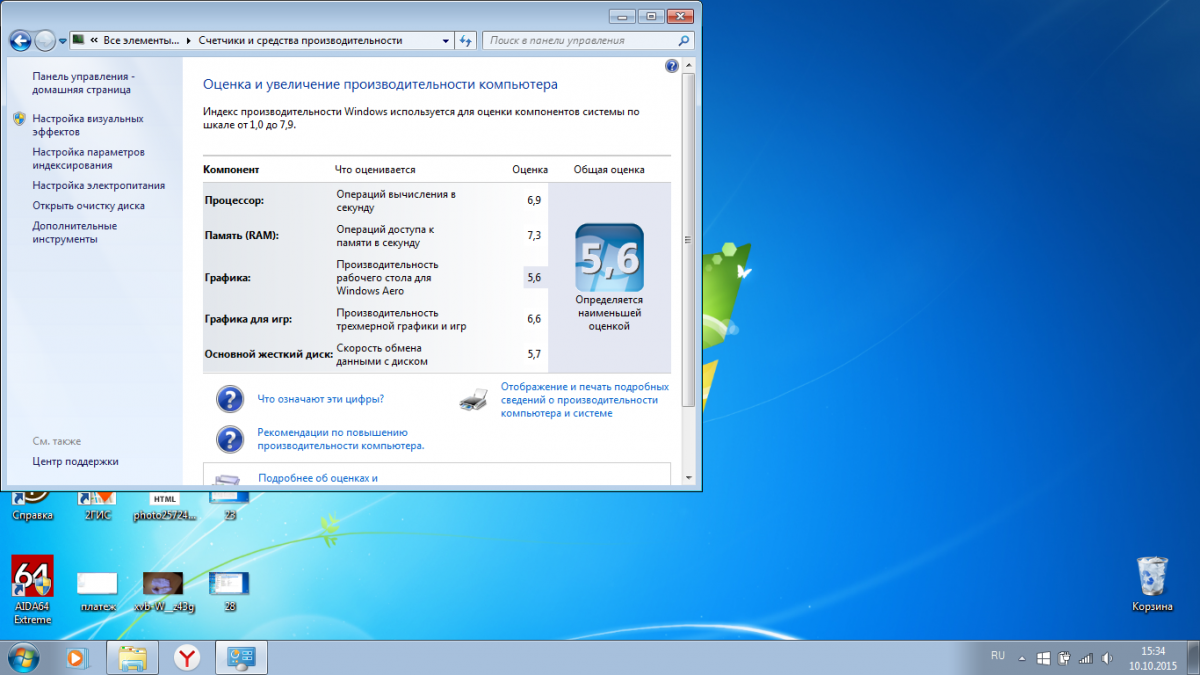The image size is (1200, 675).
Task: Expand arrow after 'Все элементы…' breadcrumb
Action: [190, 41]
